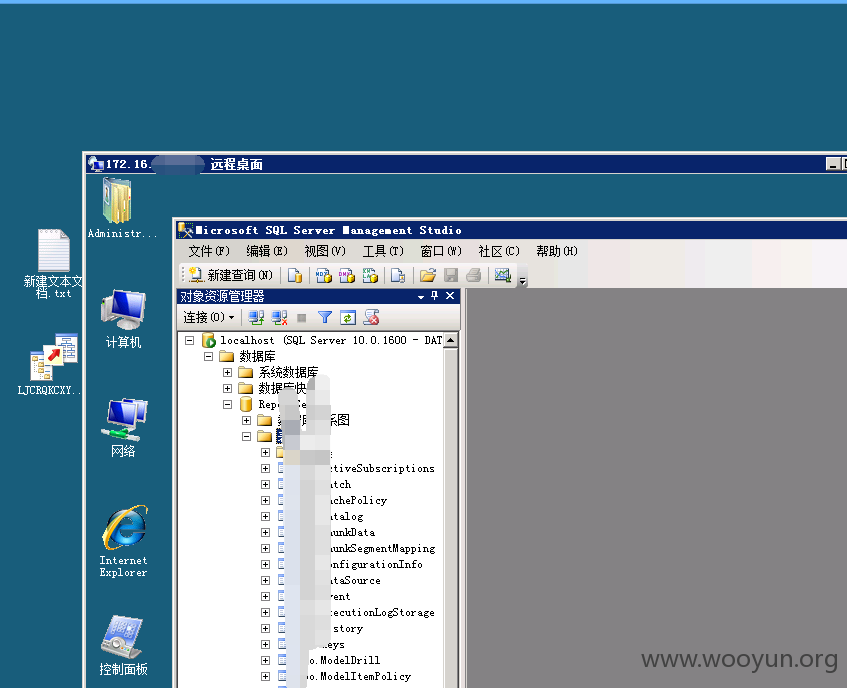Open the 连接(O) dropdown in Object Explorer
The height and width of the screenshot is (688, 847).
pos(209,318)
